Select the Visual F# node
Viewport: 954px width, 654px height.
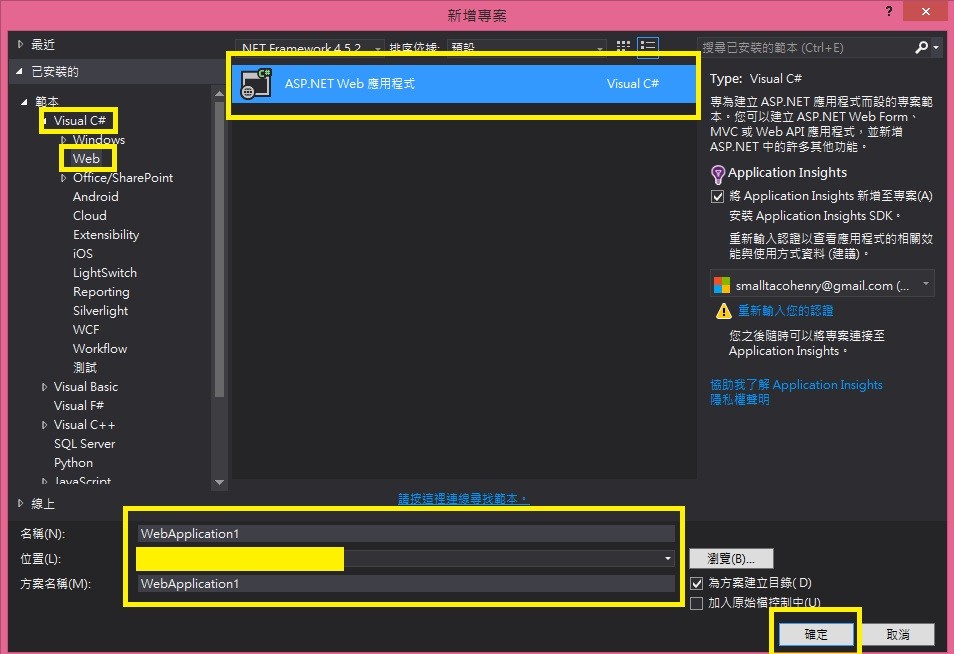coord(78,406)
